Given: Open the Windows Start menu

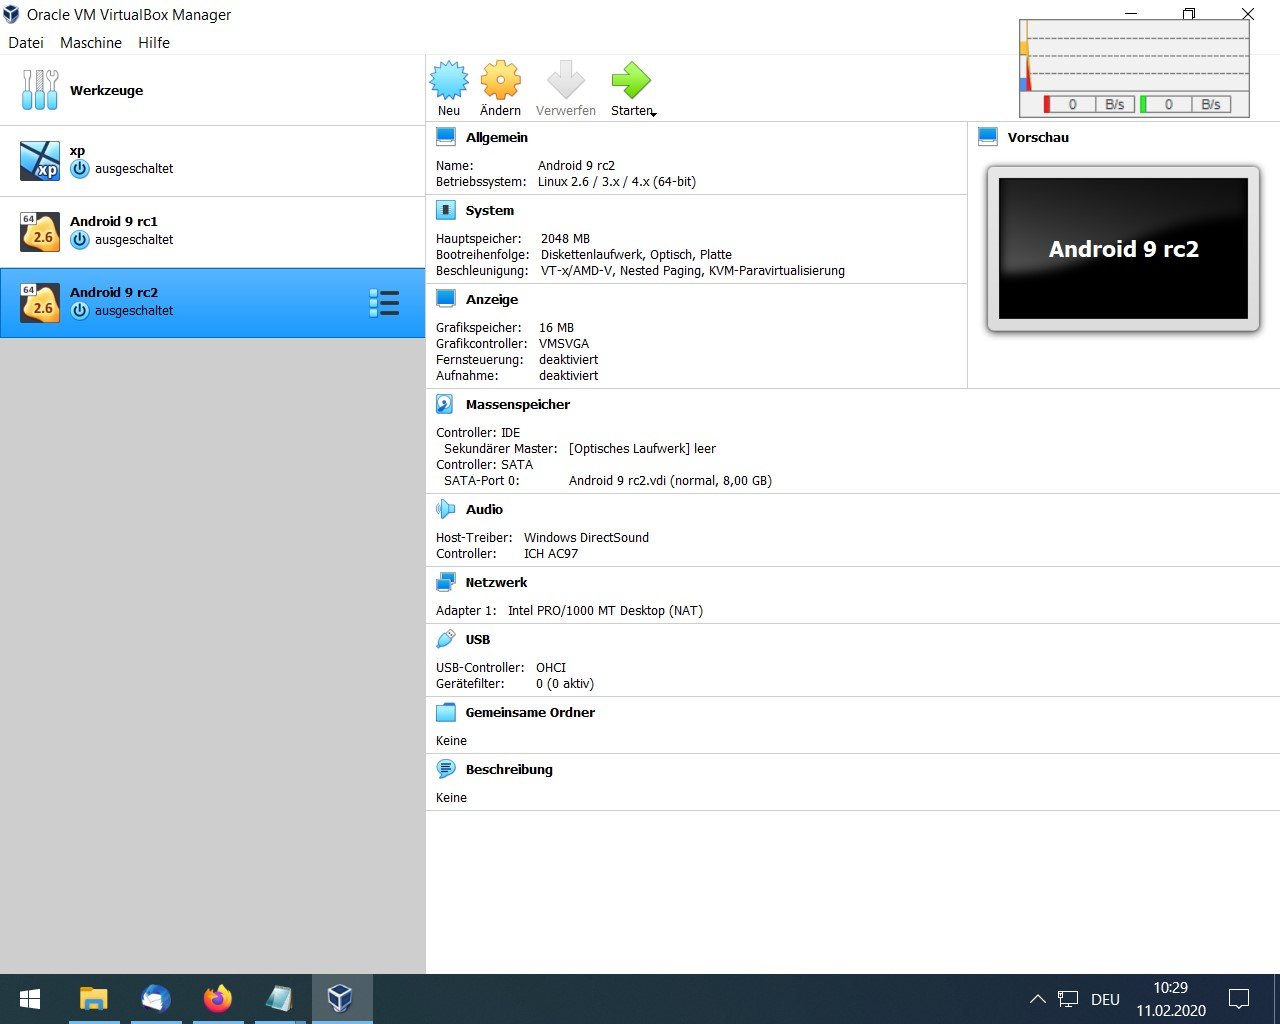Looking at the screenshot, I should click(x=30, y=999).
